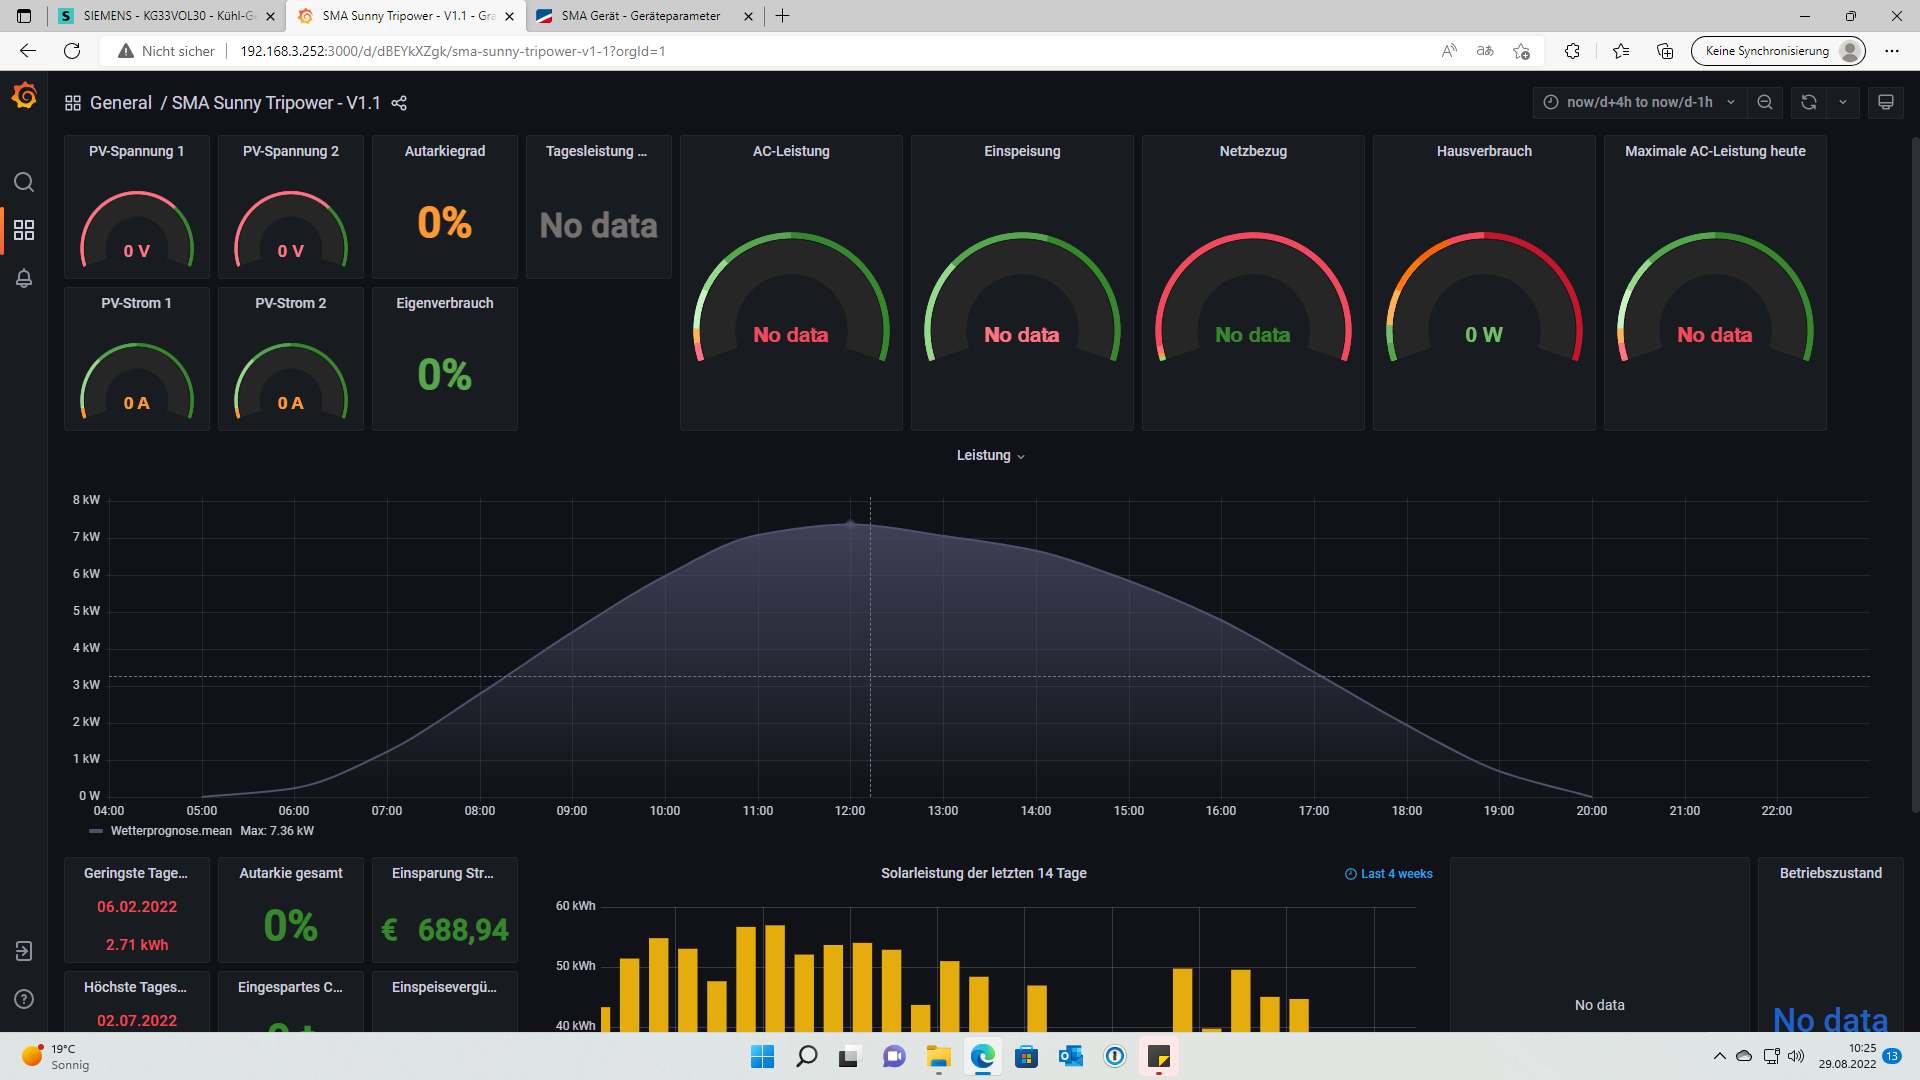Open the refresh interval dropdown
Viewport: 1920px width, 1080px height.
click(x=1843, y=102)
